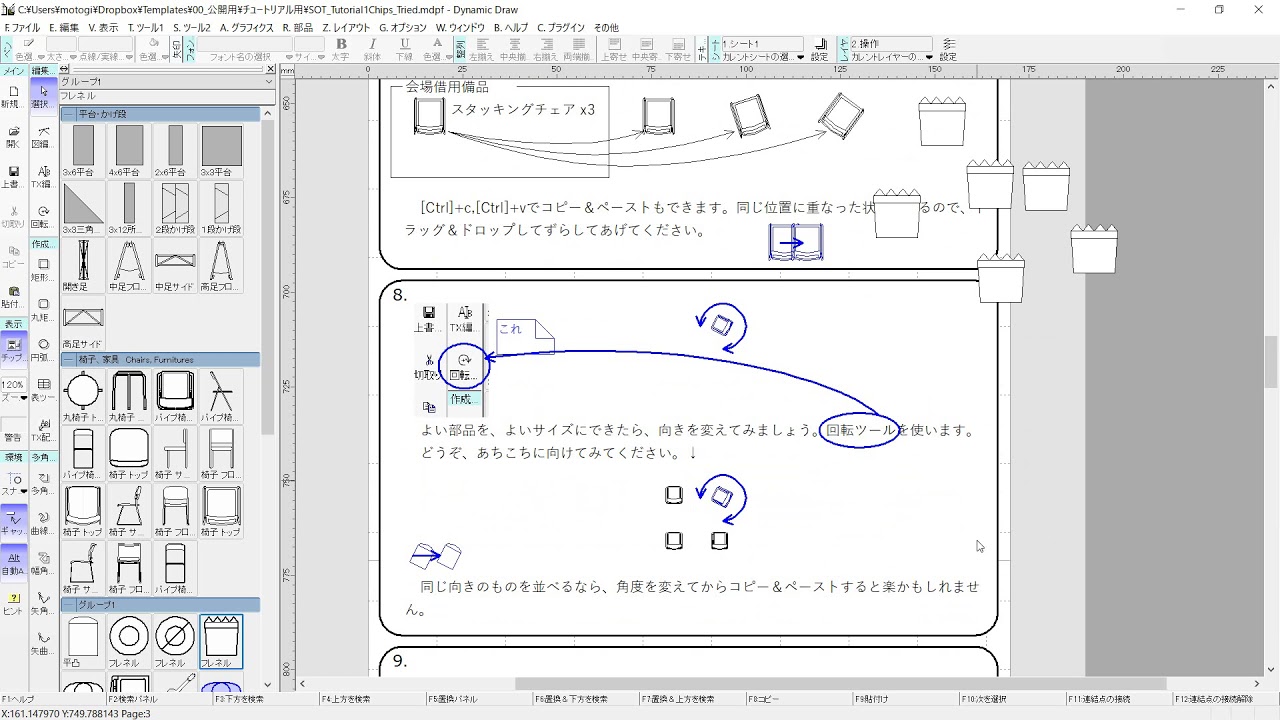The width and height of the screenshot is (1280, 720).
Task: Open the ヒント (Hint) icon
Action: pos(13,604)
